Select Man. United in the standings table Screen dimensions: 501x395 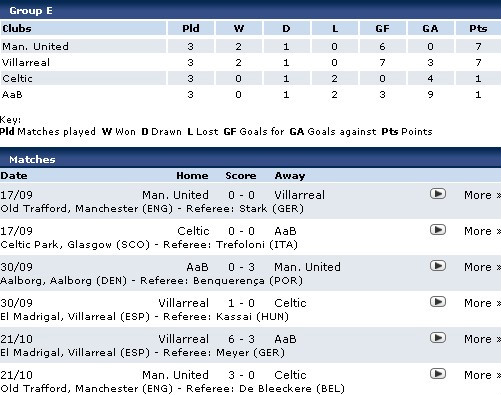(35, 46)
